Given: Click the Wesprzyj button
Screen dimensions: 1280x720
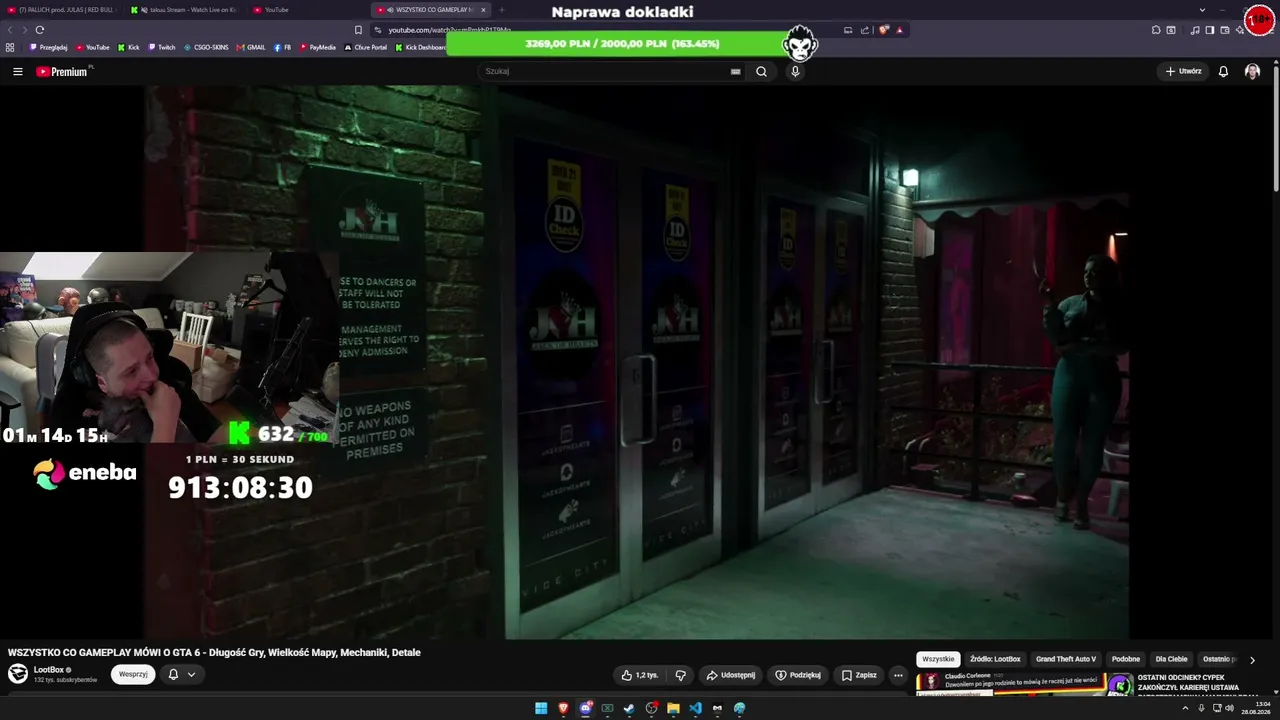Looking at the screenshot, I should (133, 675).
